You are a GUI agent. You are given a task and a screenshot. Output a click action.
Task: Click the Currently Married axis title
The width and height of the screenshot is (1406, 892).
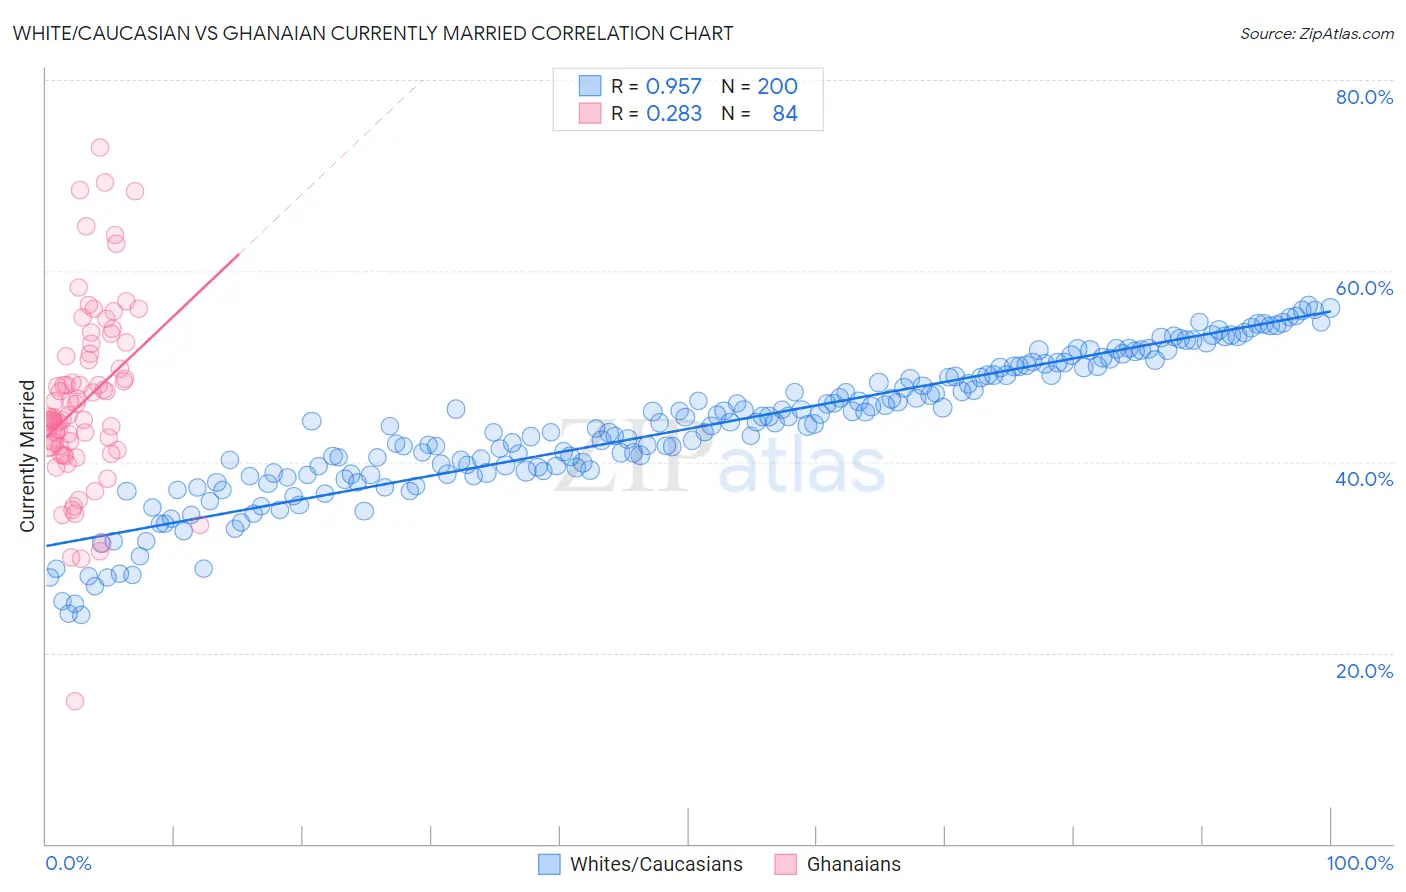pos(27,456)
